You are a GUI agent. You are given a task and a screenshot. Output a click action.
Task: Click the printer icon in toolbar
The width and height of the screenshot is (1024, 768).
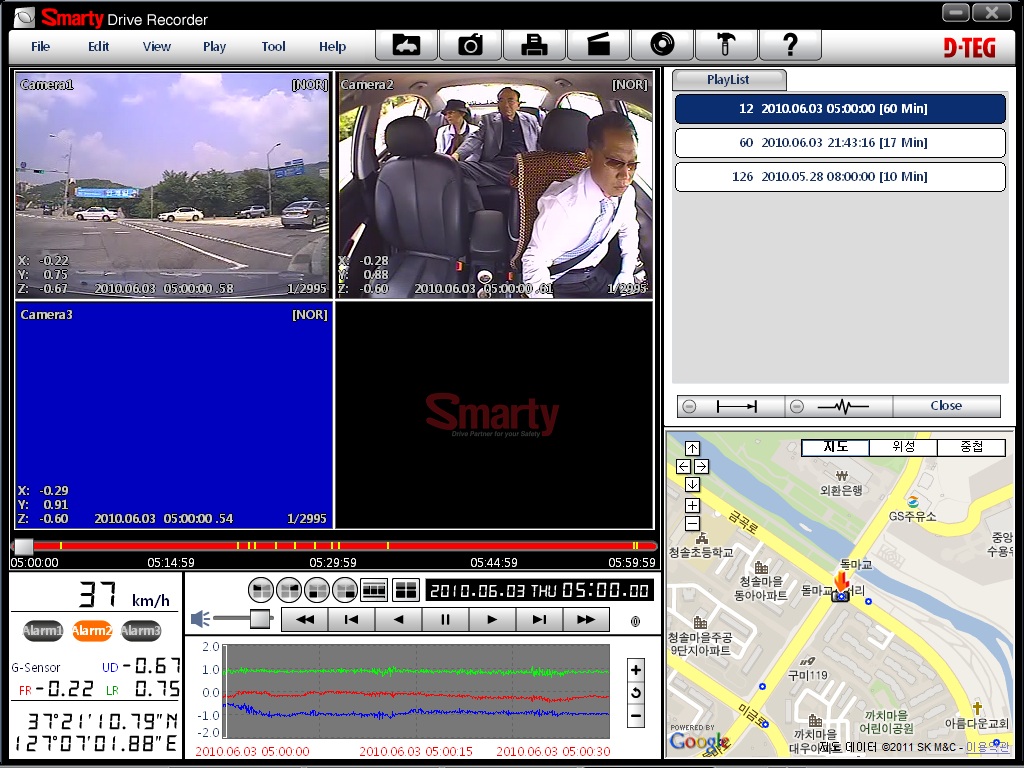(x=534, y=45)
